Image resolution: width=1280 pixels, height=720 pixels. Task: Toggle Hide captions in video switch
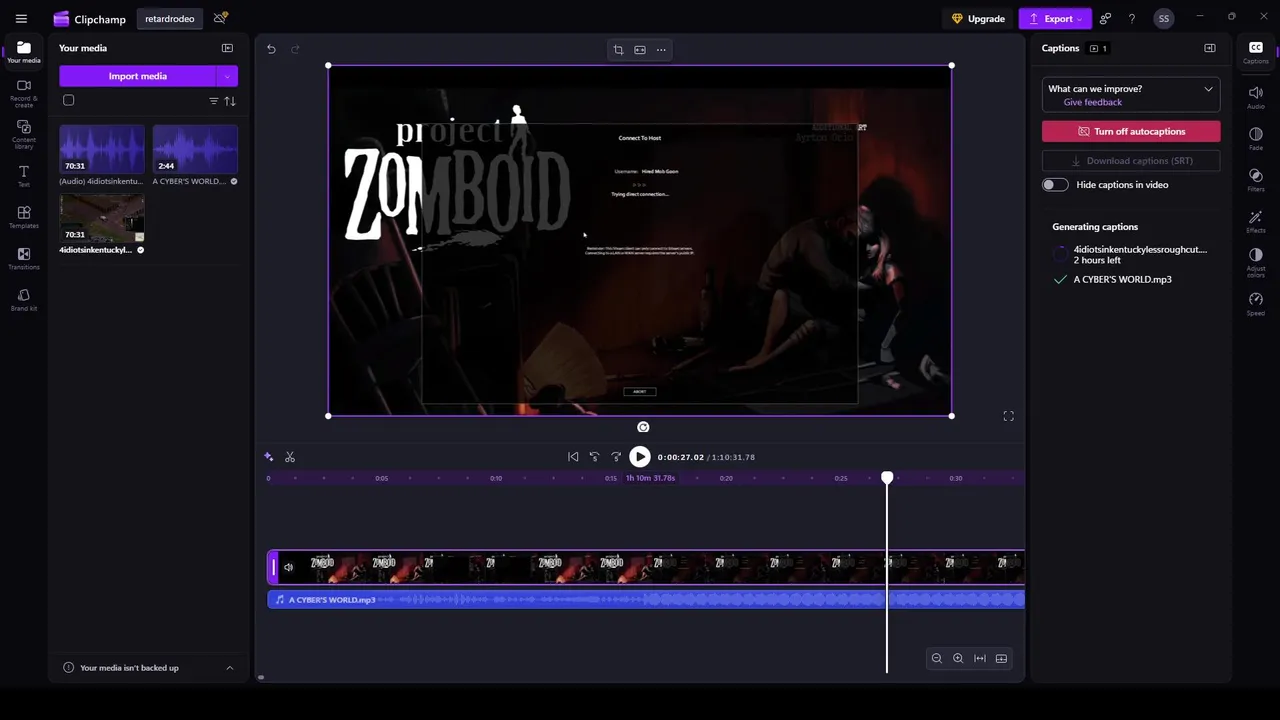1055,185
